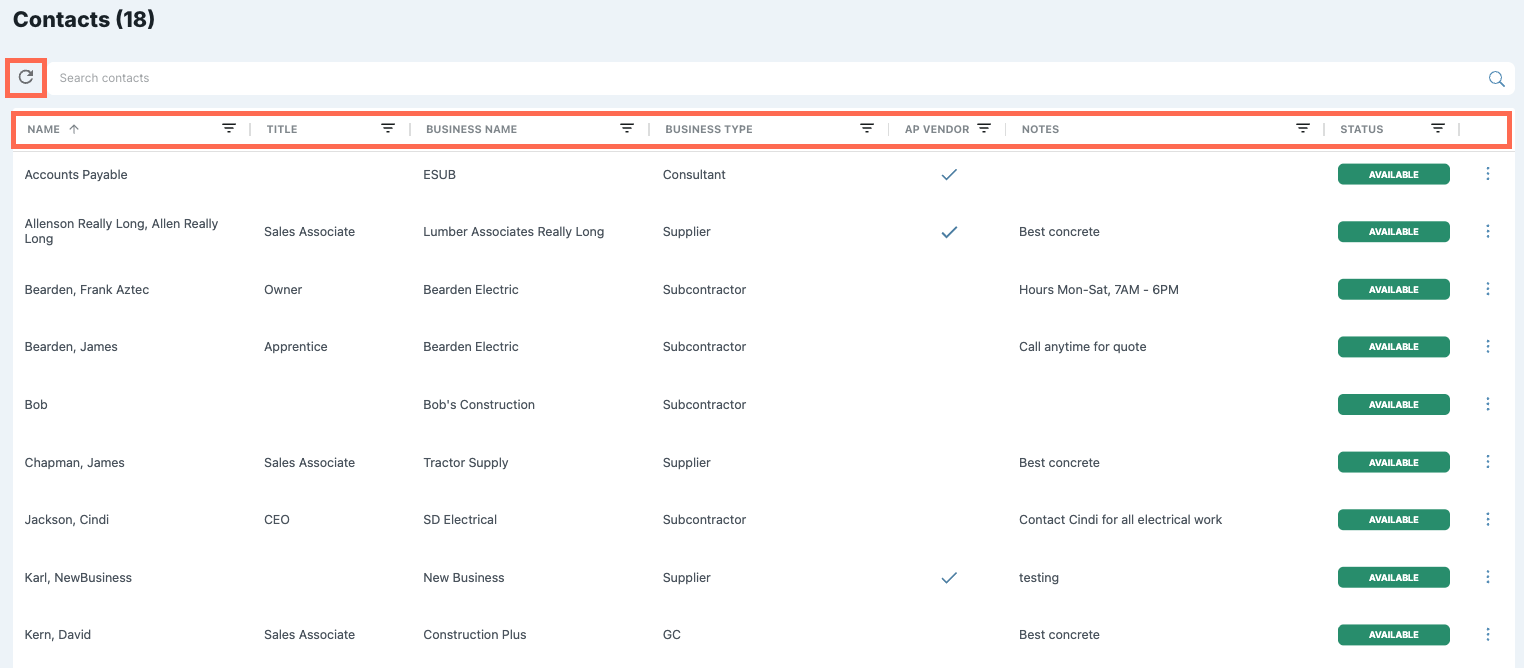Open the Jackson, Cindi row menu
This screenshot has height=668, width=1524.
tap(1488, 519)
